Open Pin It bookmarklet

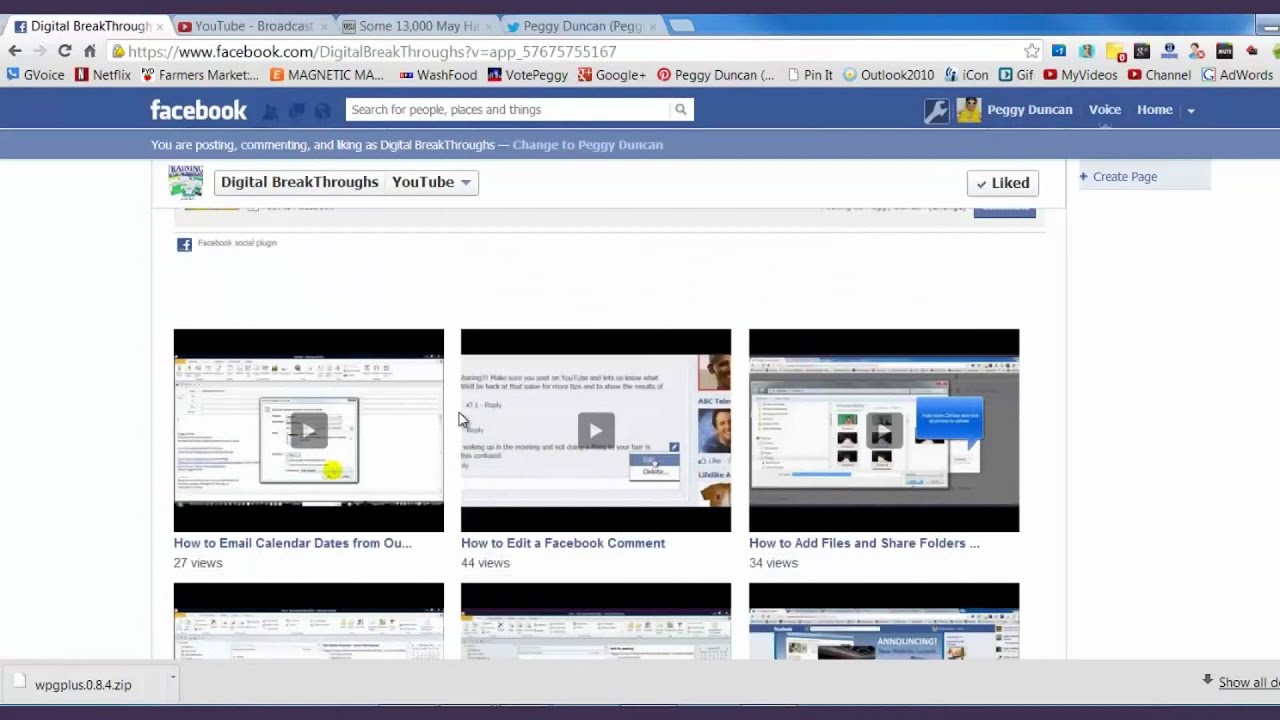tap(810, 75)
